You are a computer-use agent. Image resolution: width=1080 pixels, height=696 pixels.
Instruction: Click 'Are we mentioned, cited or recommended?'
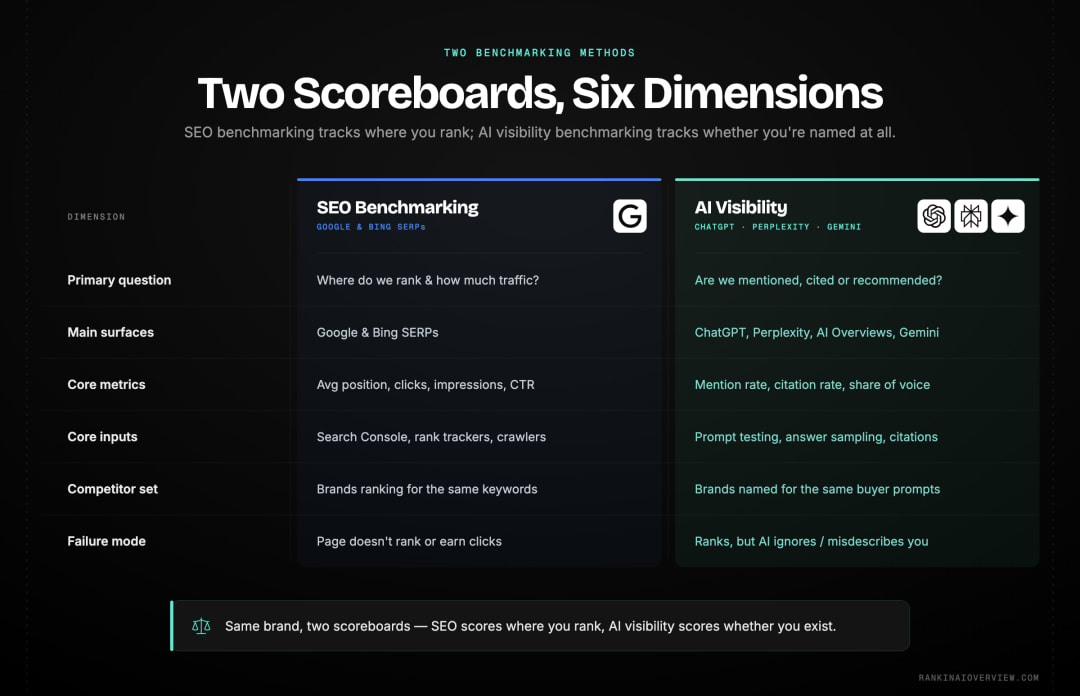coord(818,280)
